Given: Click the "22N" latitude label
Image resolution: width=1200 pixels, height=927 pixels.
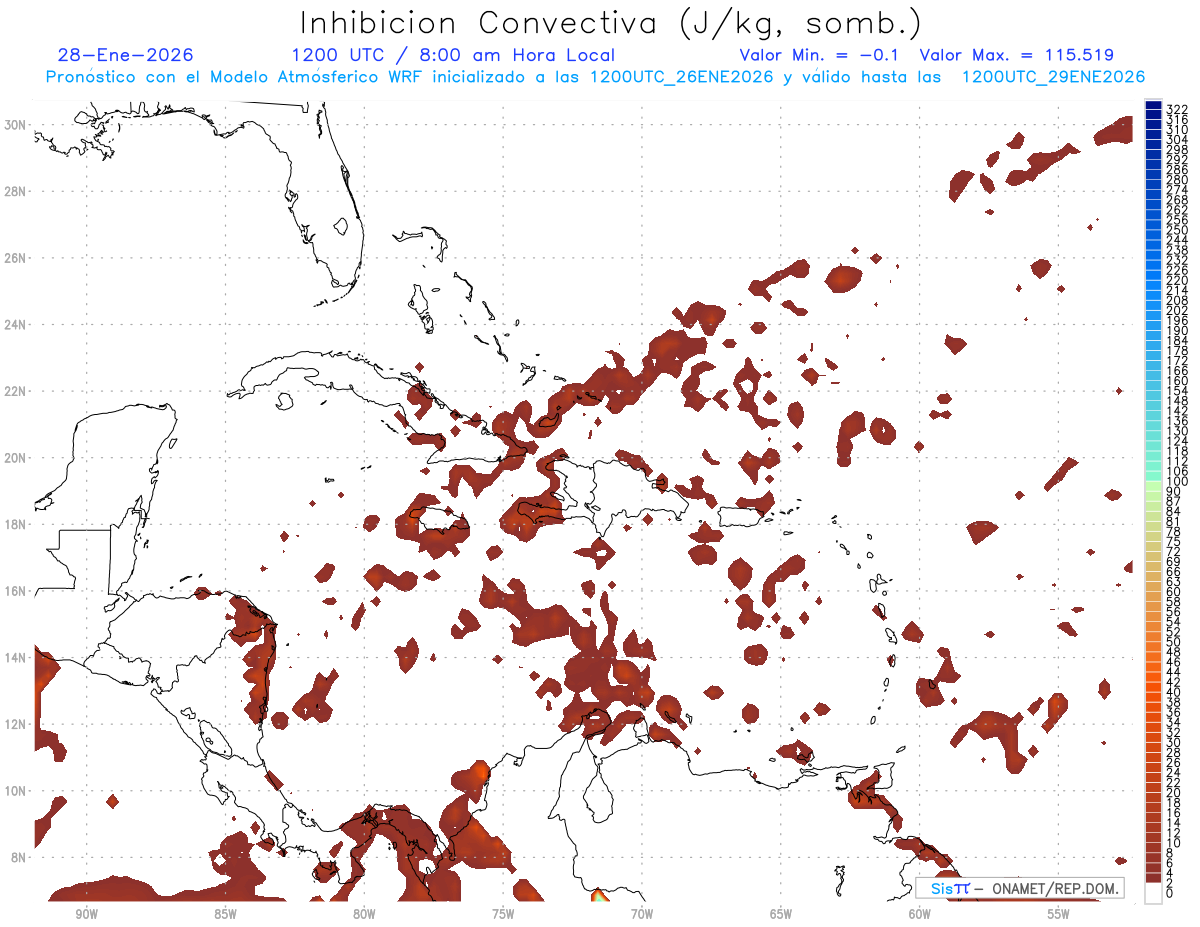Looking at the screenshot, I should 16,390.
